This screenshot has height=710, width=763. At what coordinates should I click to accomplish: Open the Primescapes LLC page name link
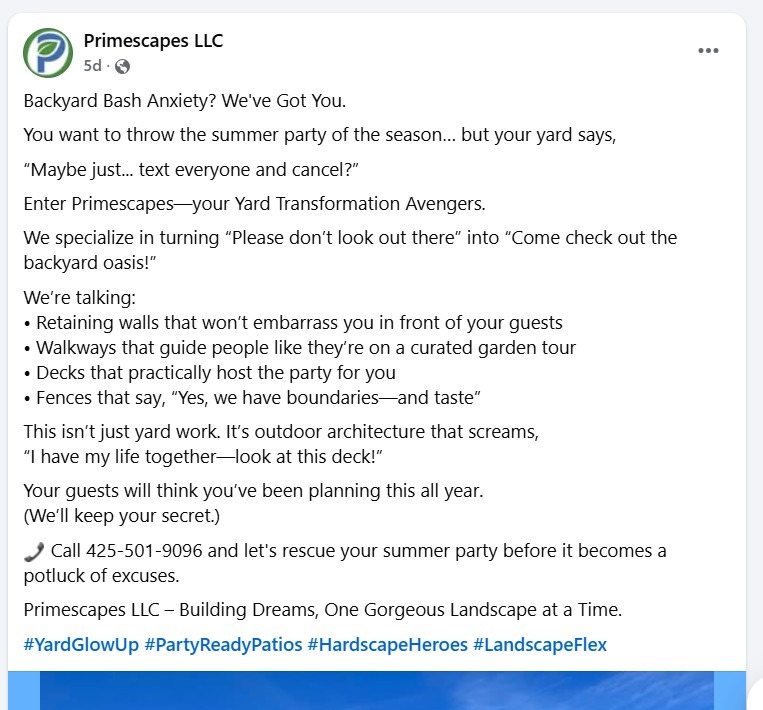pos(153,41)
